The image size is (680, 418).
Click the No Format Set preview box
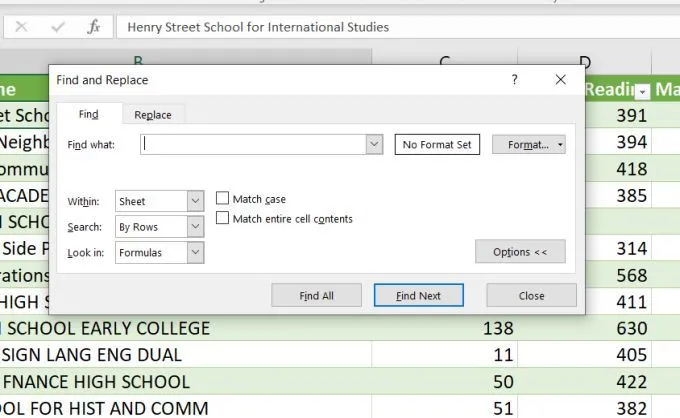pos(437,144)
